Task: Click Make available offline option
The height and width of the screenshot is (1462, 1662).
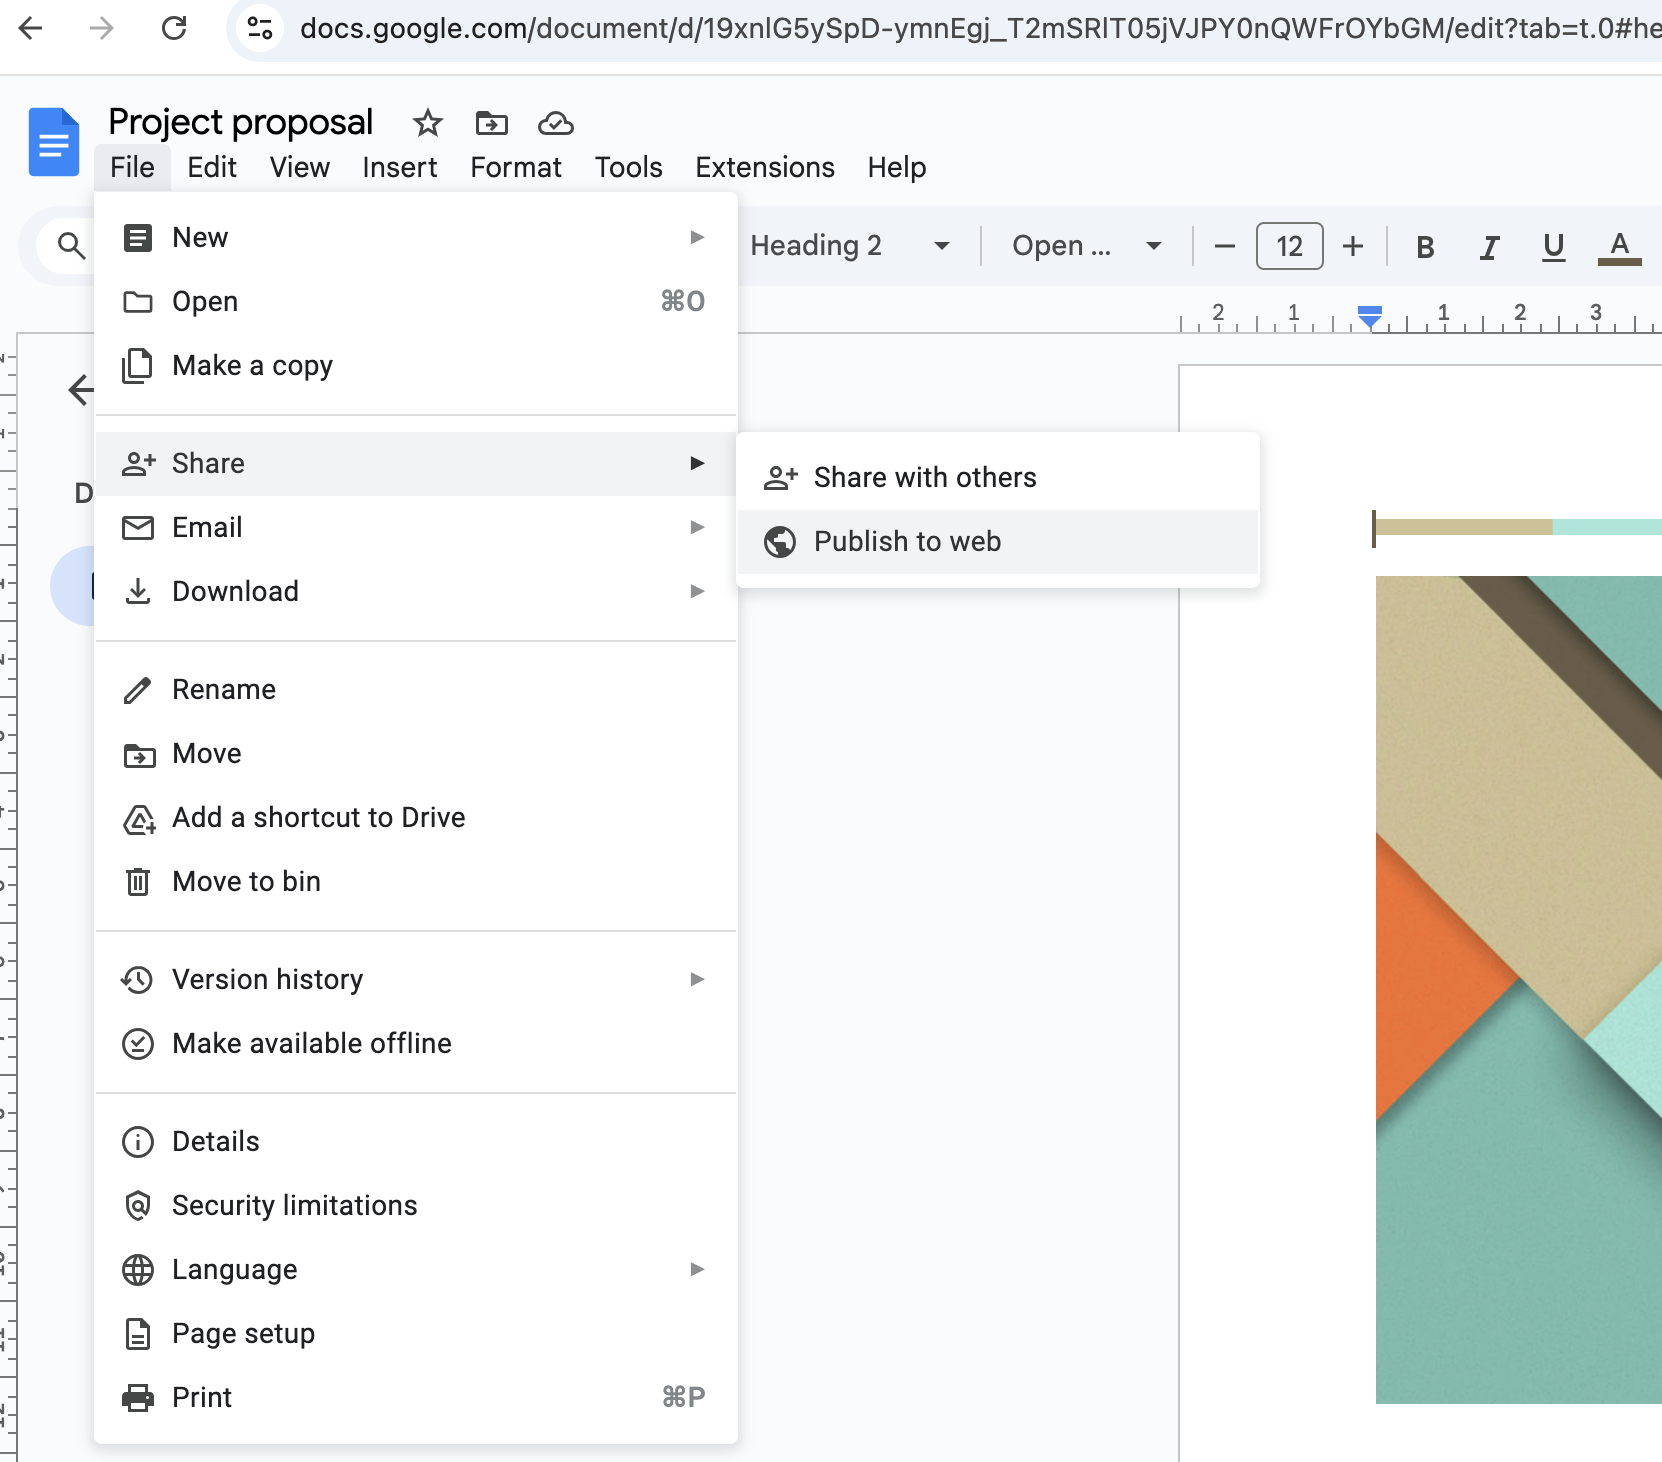Action: coord(311,1043)
